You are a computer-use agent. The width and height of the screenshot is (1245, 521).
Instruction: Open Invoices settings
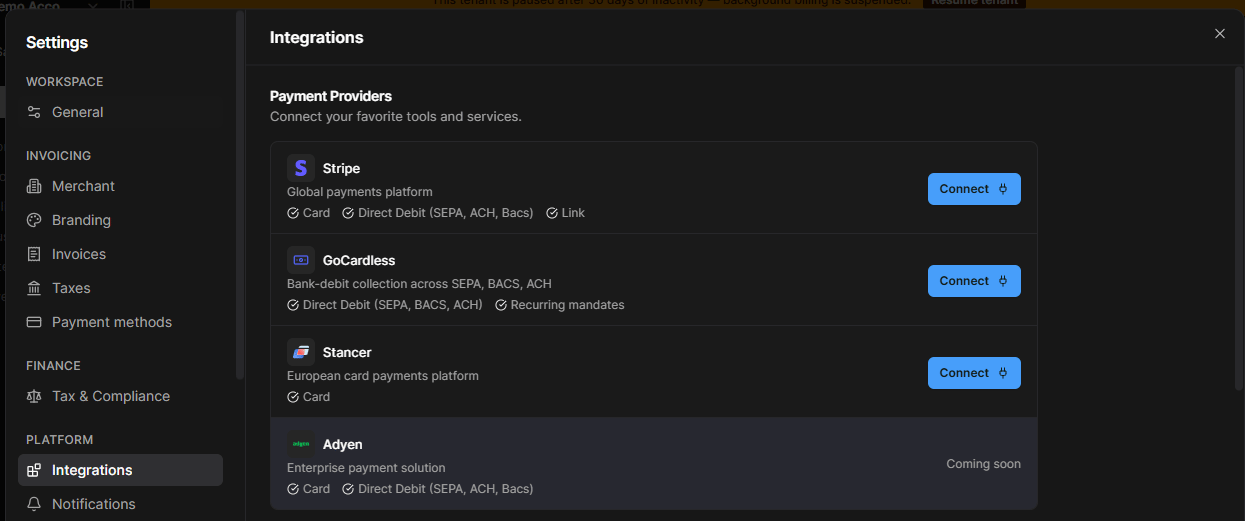click(x=120, y=254)
